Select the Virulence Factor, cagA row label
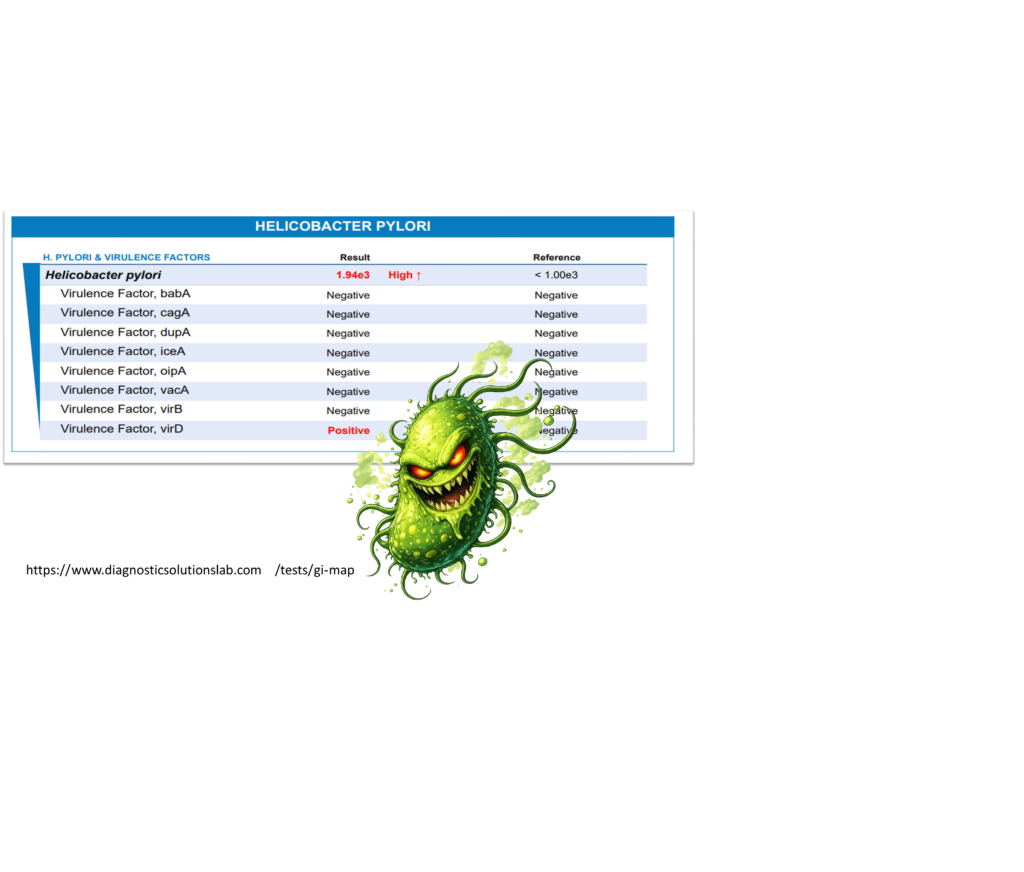The height and width of the screenshot is (872, 1024). tap(125, 313)
